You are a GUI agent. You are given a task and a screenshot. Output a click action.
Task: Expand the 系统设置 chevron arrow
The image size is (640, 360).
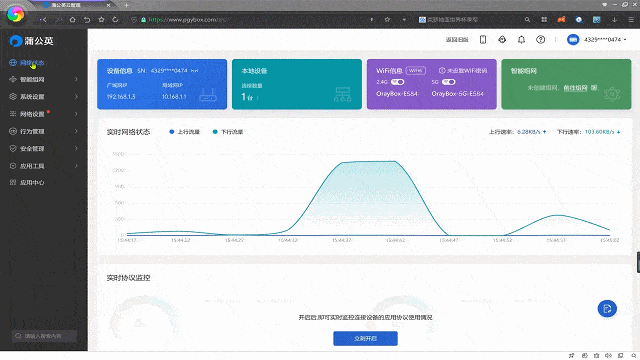point(76,97)
